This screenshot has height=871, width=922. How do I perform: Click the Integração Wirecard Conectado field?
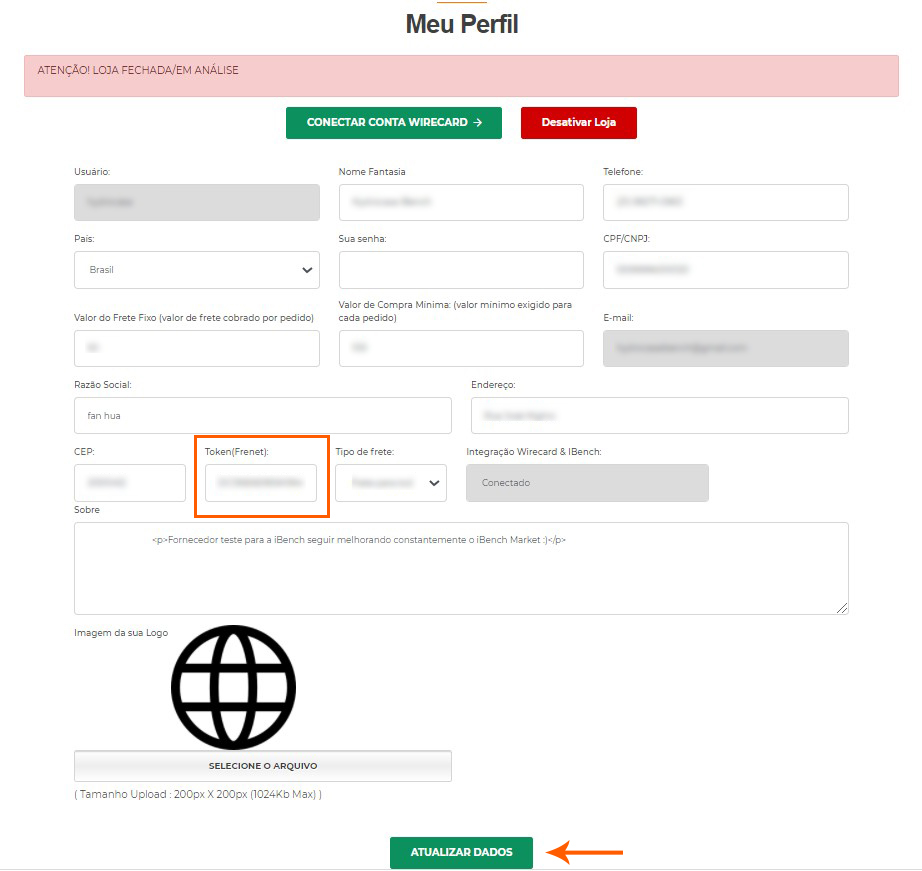coord(587,483)
